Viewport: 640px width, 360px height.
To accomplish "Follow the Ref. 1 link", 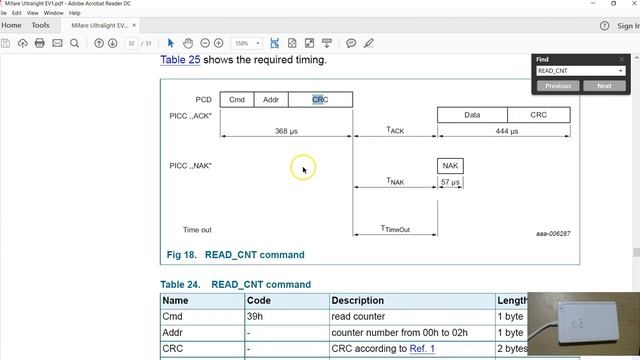I will click(x=422, y=349).
